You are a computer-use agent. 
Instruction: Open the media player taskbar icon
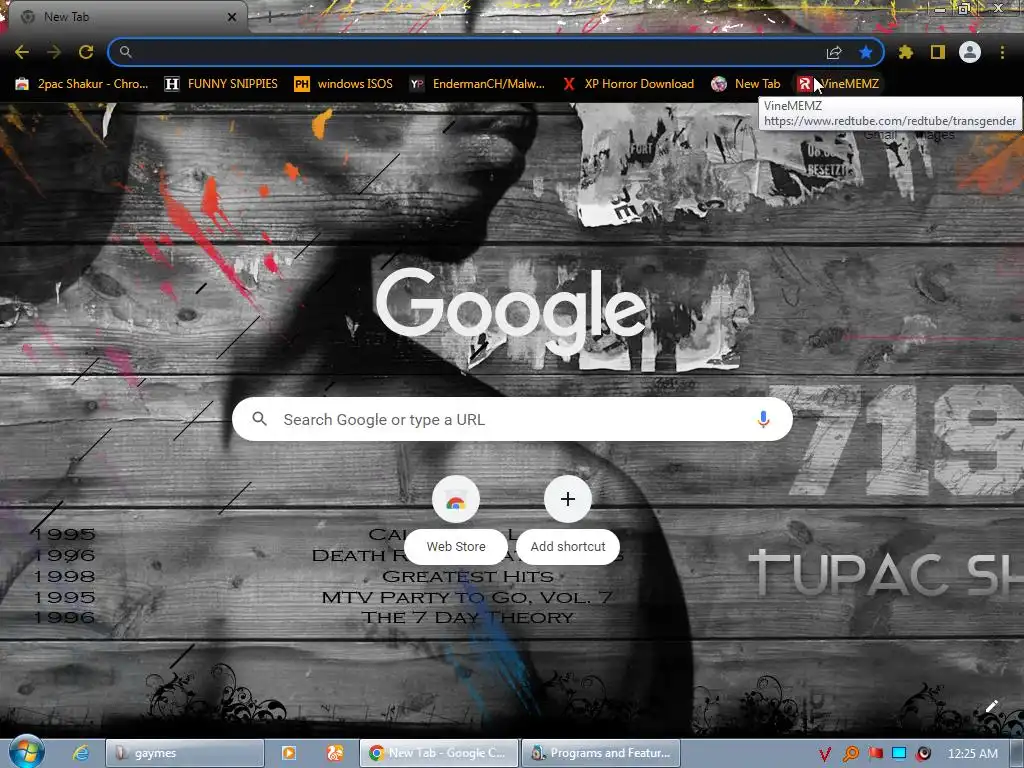coord(289,753)
